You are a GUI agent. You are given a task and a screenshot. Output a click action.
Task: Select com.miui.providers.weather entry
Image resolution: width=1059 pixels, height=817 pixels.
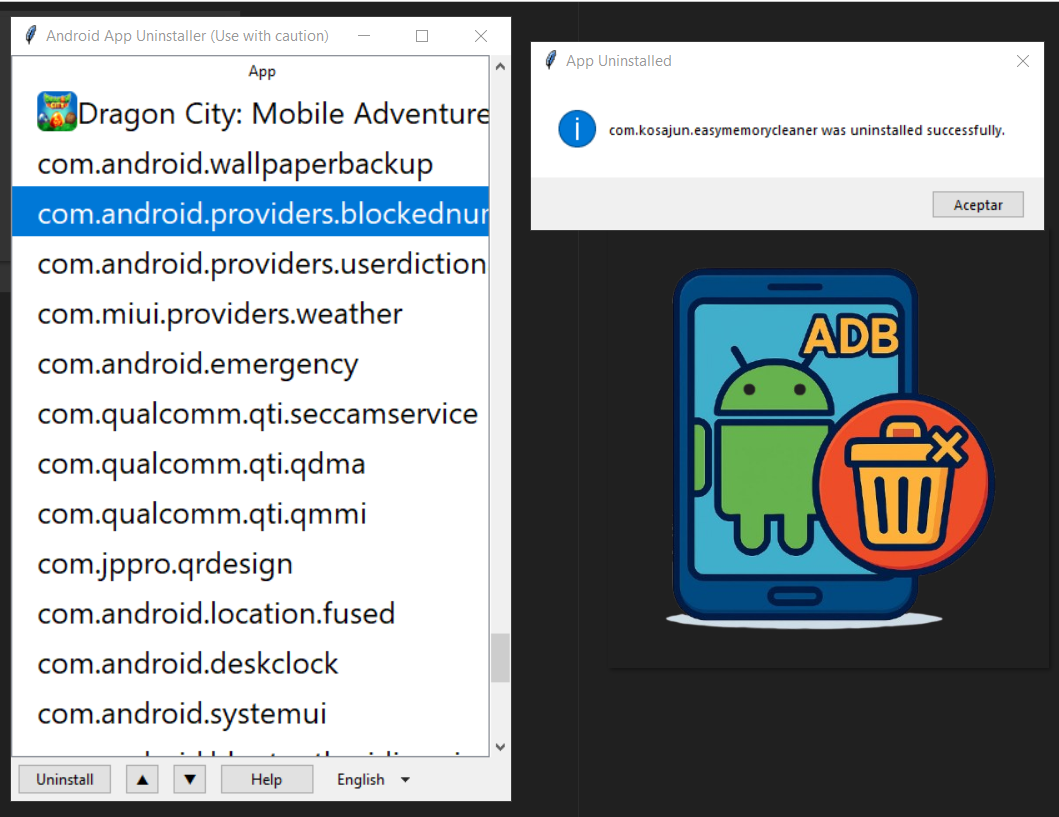[251, 313]
